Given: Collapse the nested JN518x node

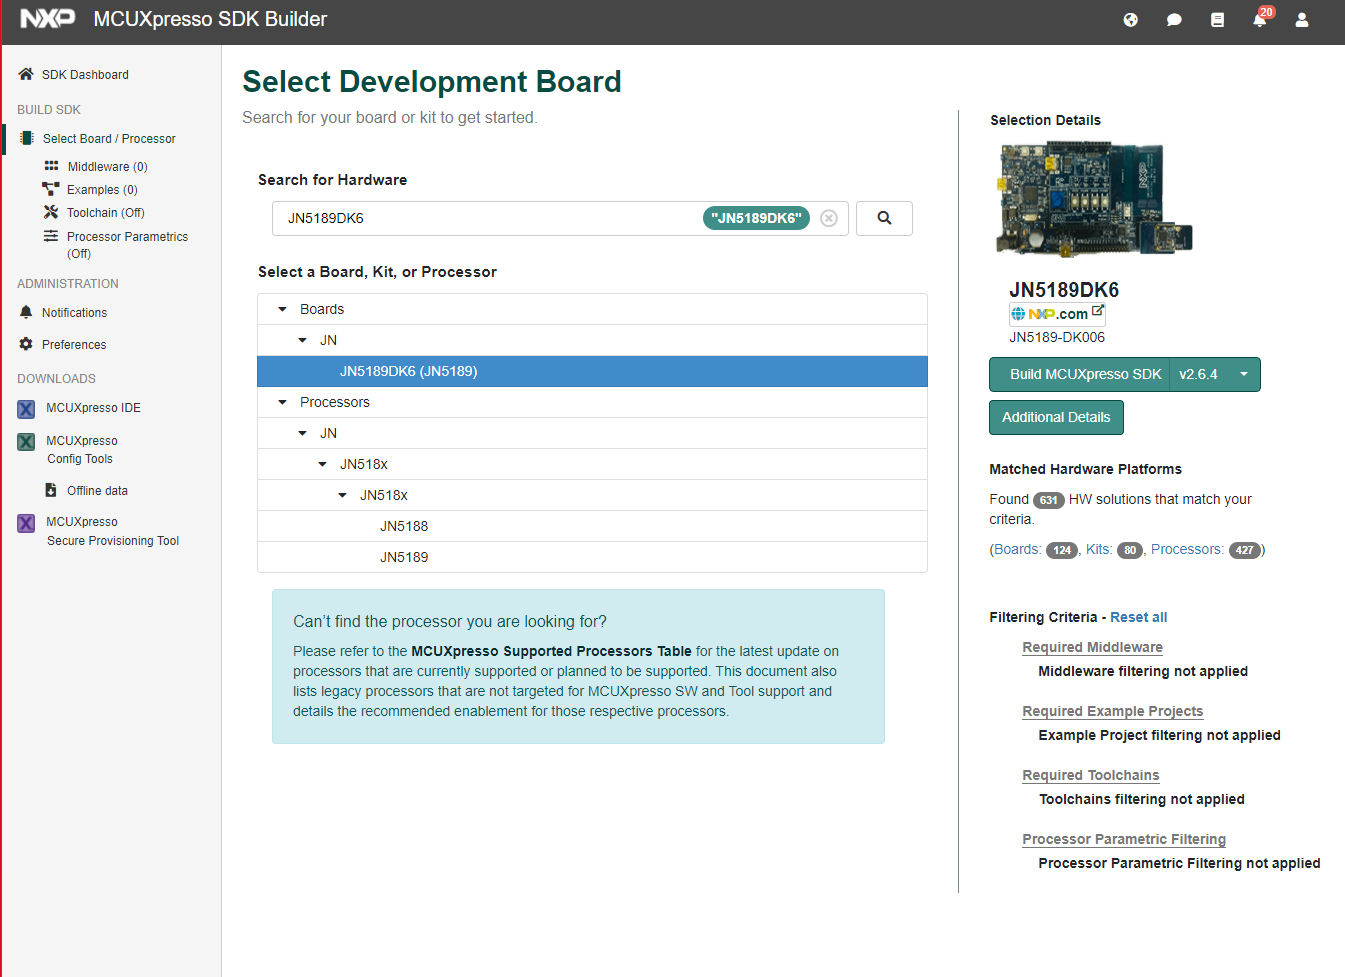Looking at the screenshot, I should click(342, 495).
